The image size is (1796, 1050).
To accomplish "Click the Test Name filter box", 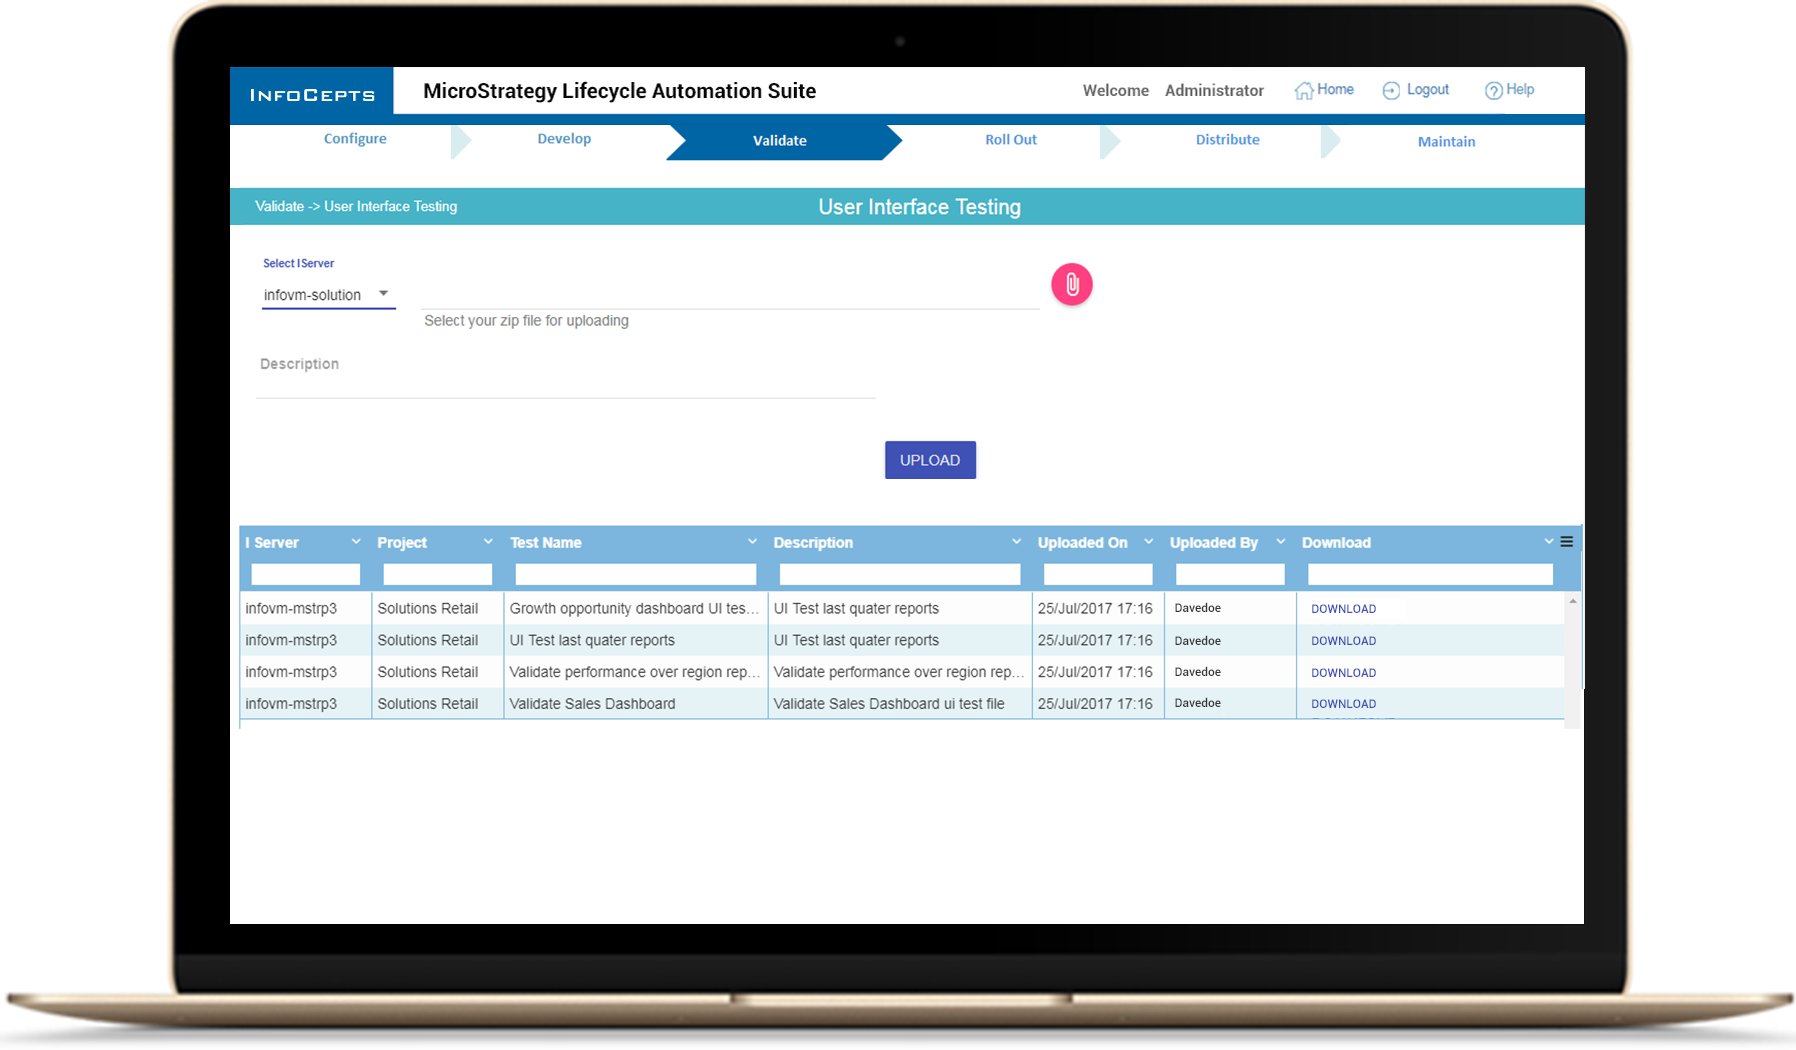I will point(635,574).
